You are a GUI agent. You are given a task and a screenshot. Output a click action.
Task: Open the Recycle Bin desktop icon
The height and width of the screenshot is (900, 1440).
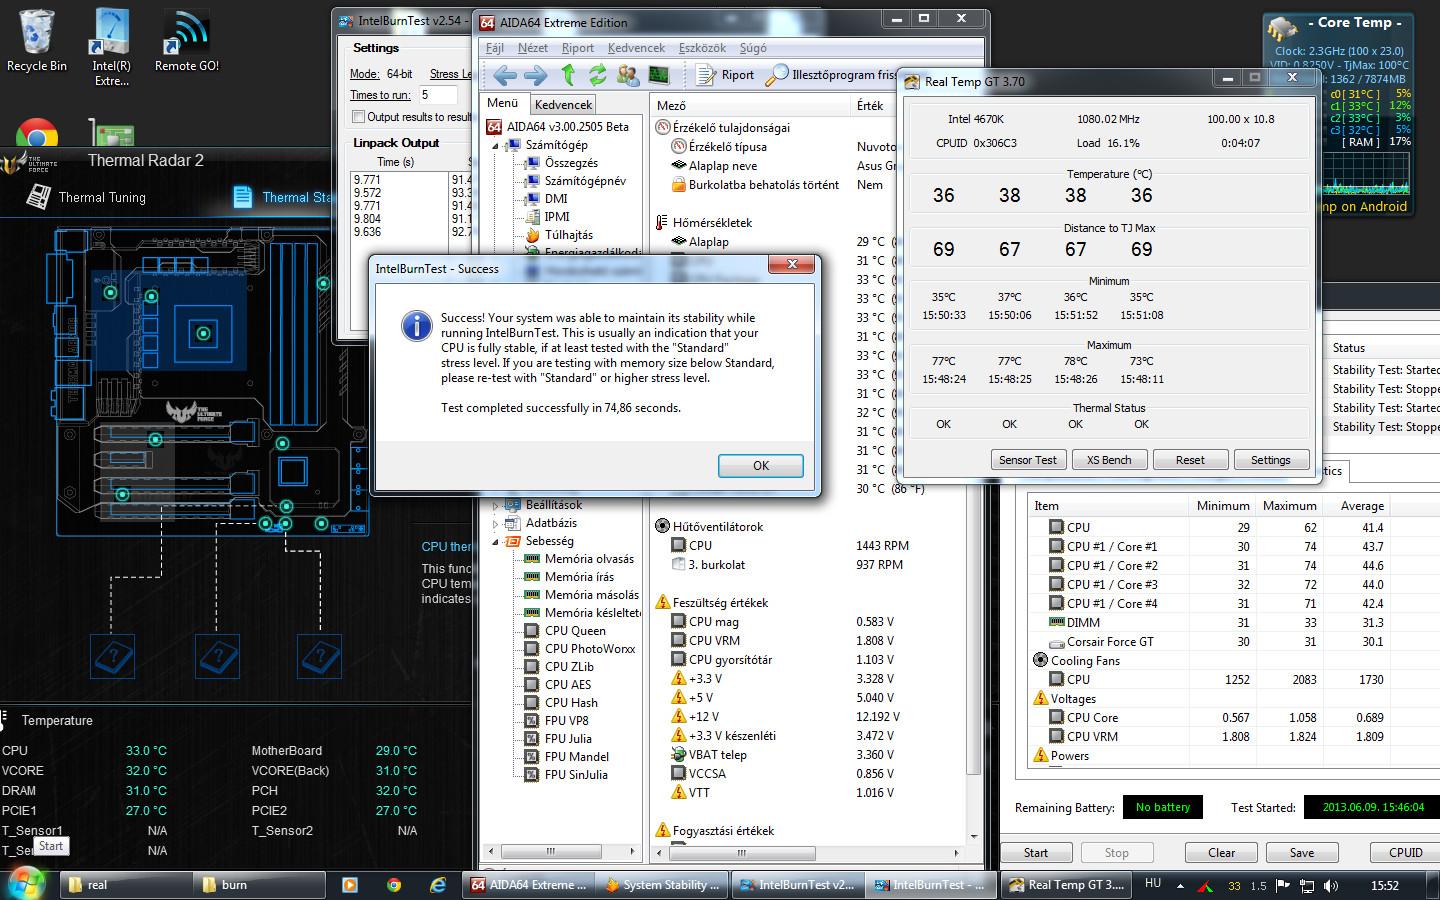tap(37, 40)
